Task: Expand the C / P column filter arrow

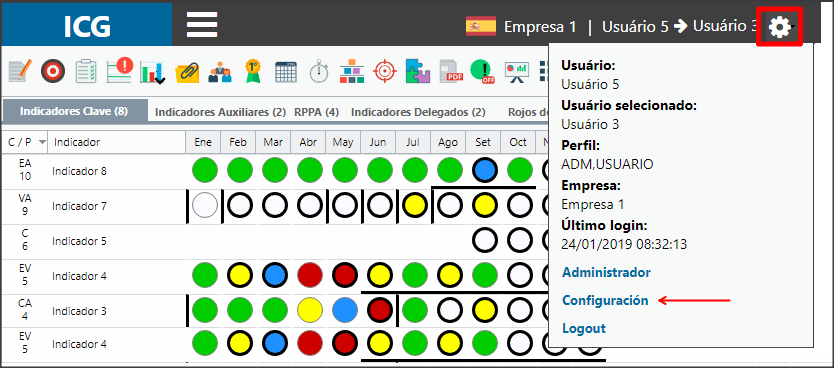Action: point(42,143)
